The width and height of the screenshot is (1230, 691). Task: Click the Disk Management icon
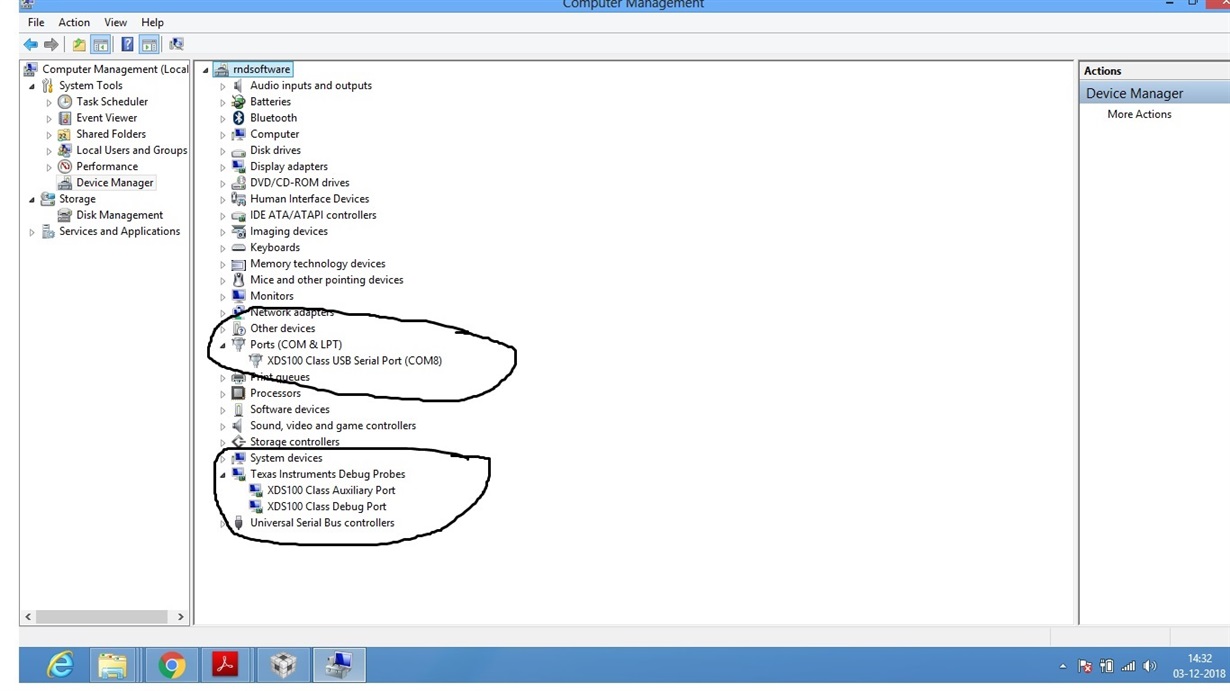65,215
